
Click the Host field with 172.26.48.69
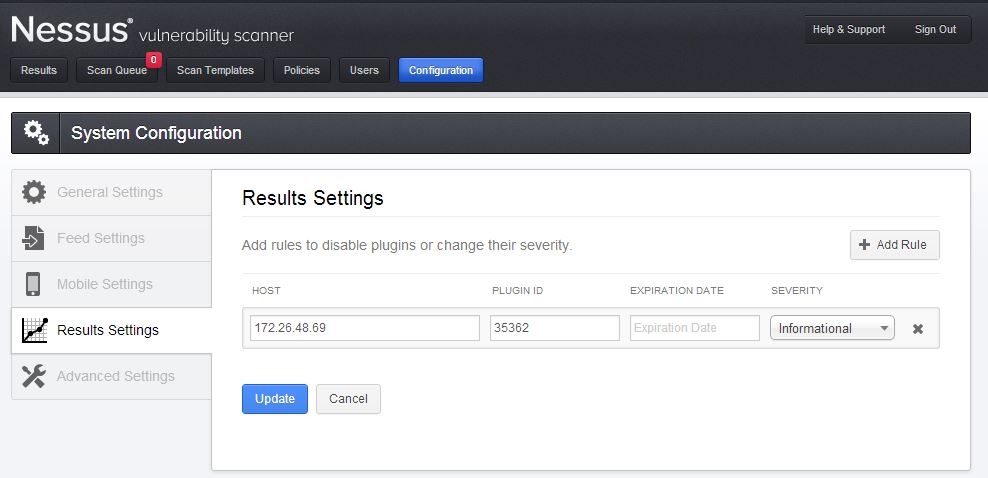pyautogui.click(x=365, y=328)
